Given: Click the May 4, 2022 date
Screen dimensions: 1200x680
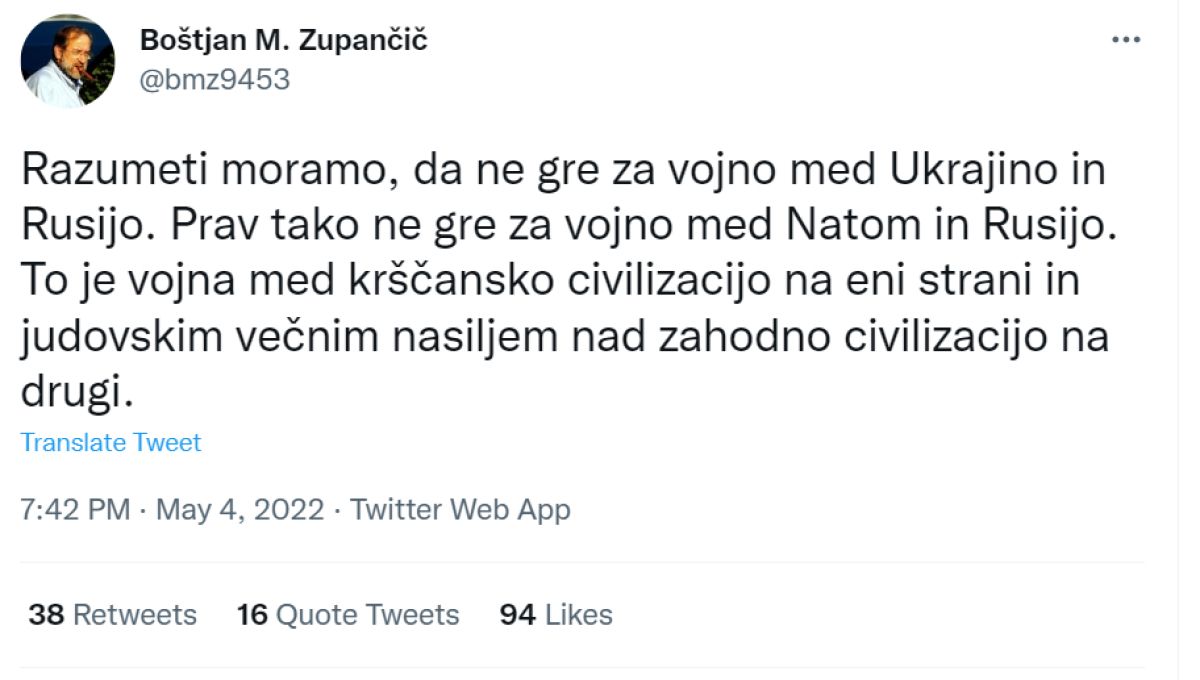Looking at the screenshot, I should pos(240,510).
